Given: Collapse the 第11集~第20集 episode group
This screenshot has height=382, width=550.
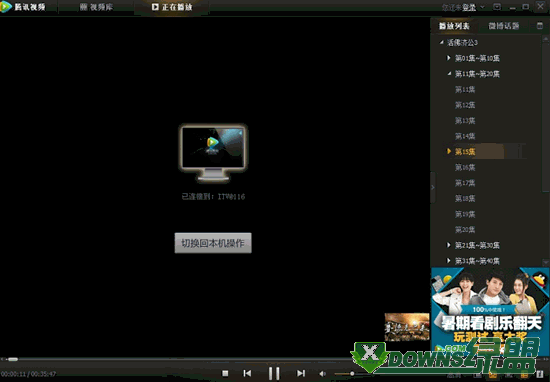Looking at the screenshot, I should [449, 73].
